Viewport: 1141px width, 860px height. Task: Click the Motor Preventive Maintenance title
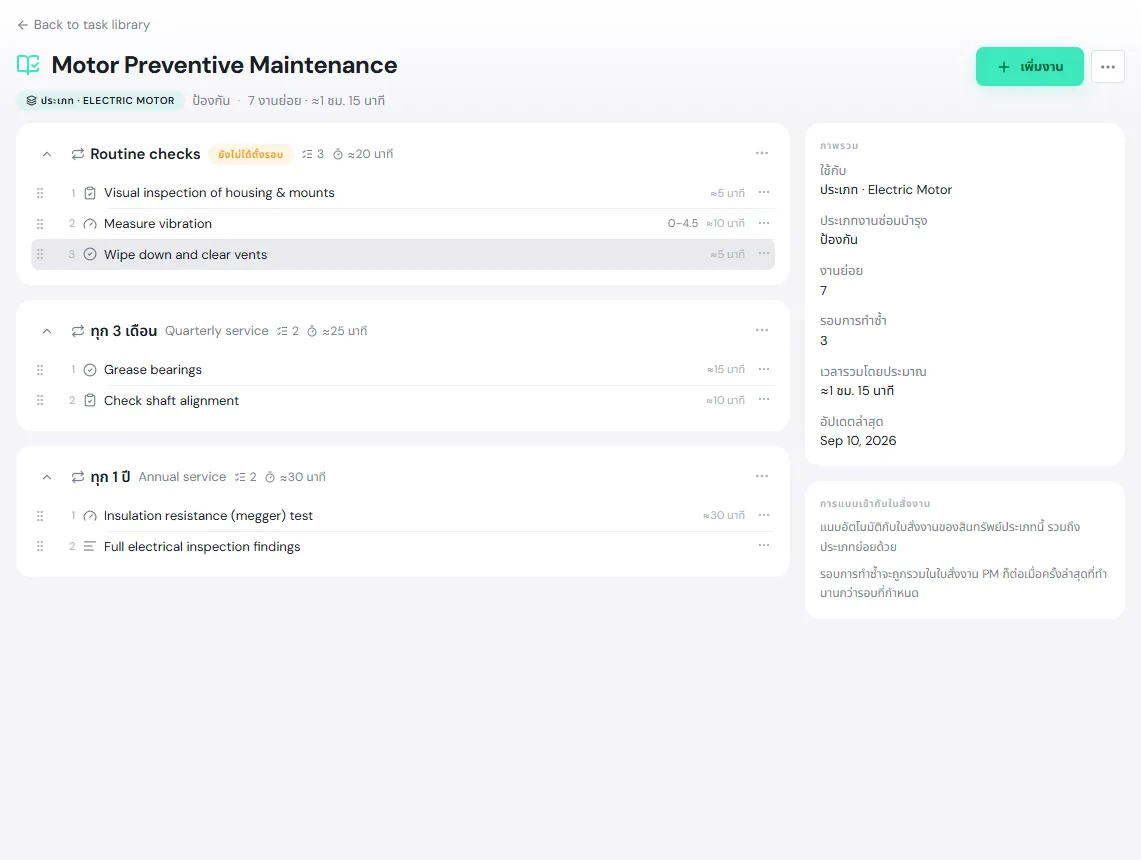point(224,65)
